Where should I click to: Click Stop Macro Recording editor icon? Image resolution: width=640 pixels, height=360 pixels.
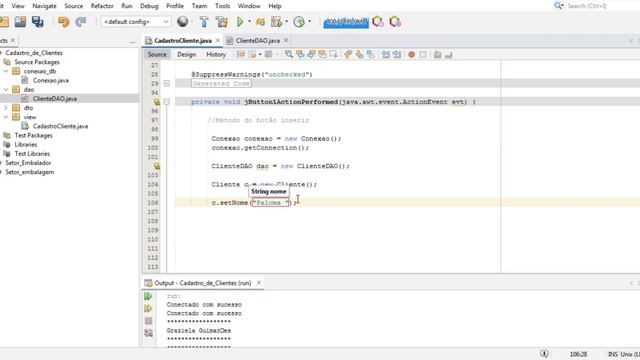click(x=423, y=54)
